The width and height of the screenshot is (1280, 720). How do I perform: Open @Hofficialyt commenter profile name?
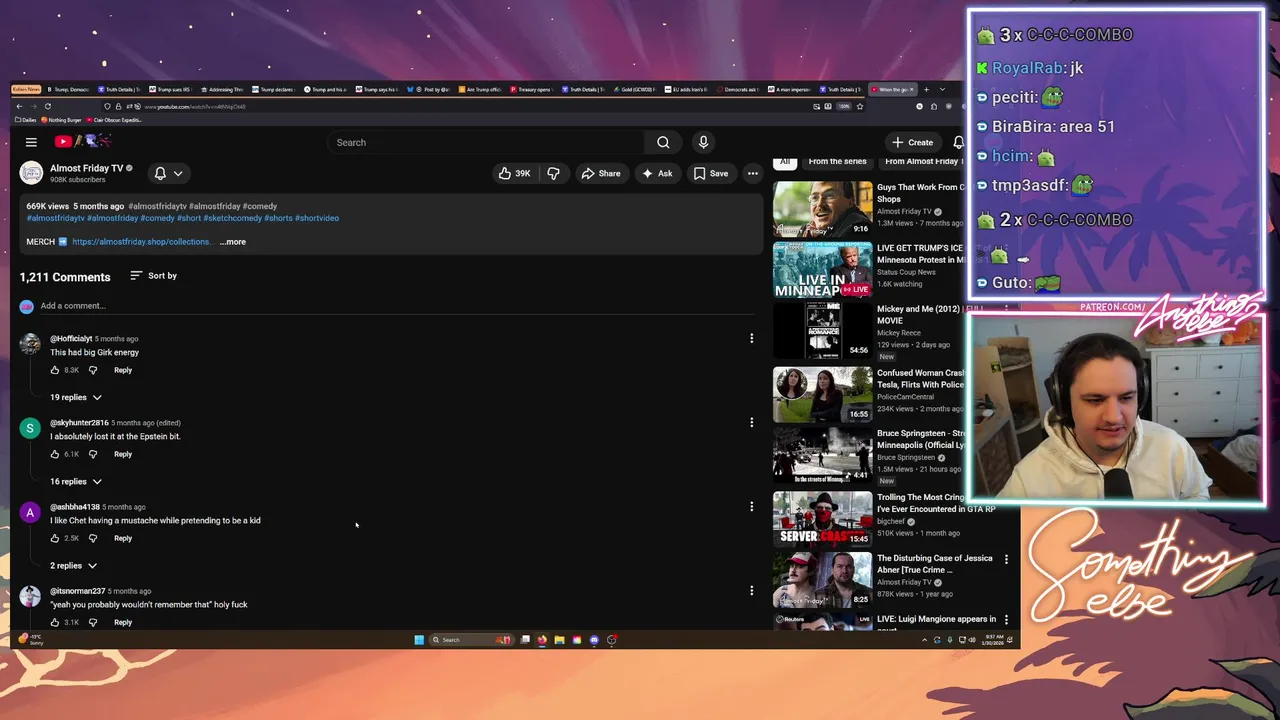[x=71, y=339]
